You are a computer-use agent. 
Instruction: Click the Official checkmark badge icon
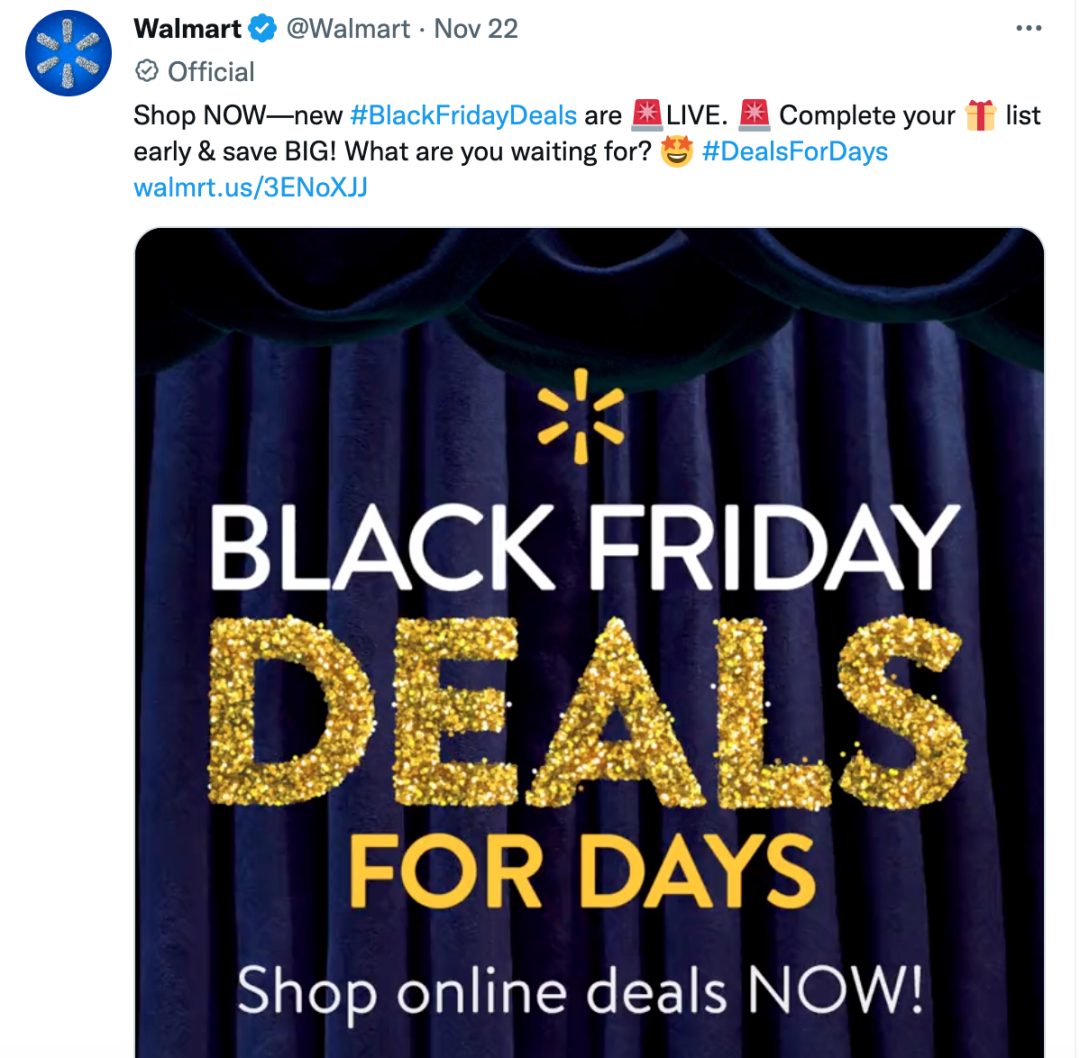click(x=147, y=71)
